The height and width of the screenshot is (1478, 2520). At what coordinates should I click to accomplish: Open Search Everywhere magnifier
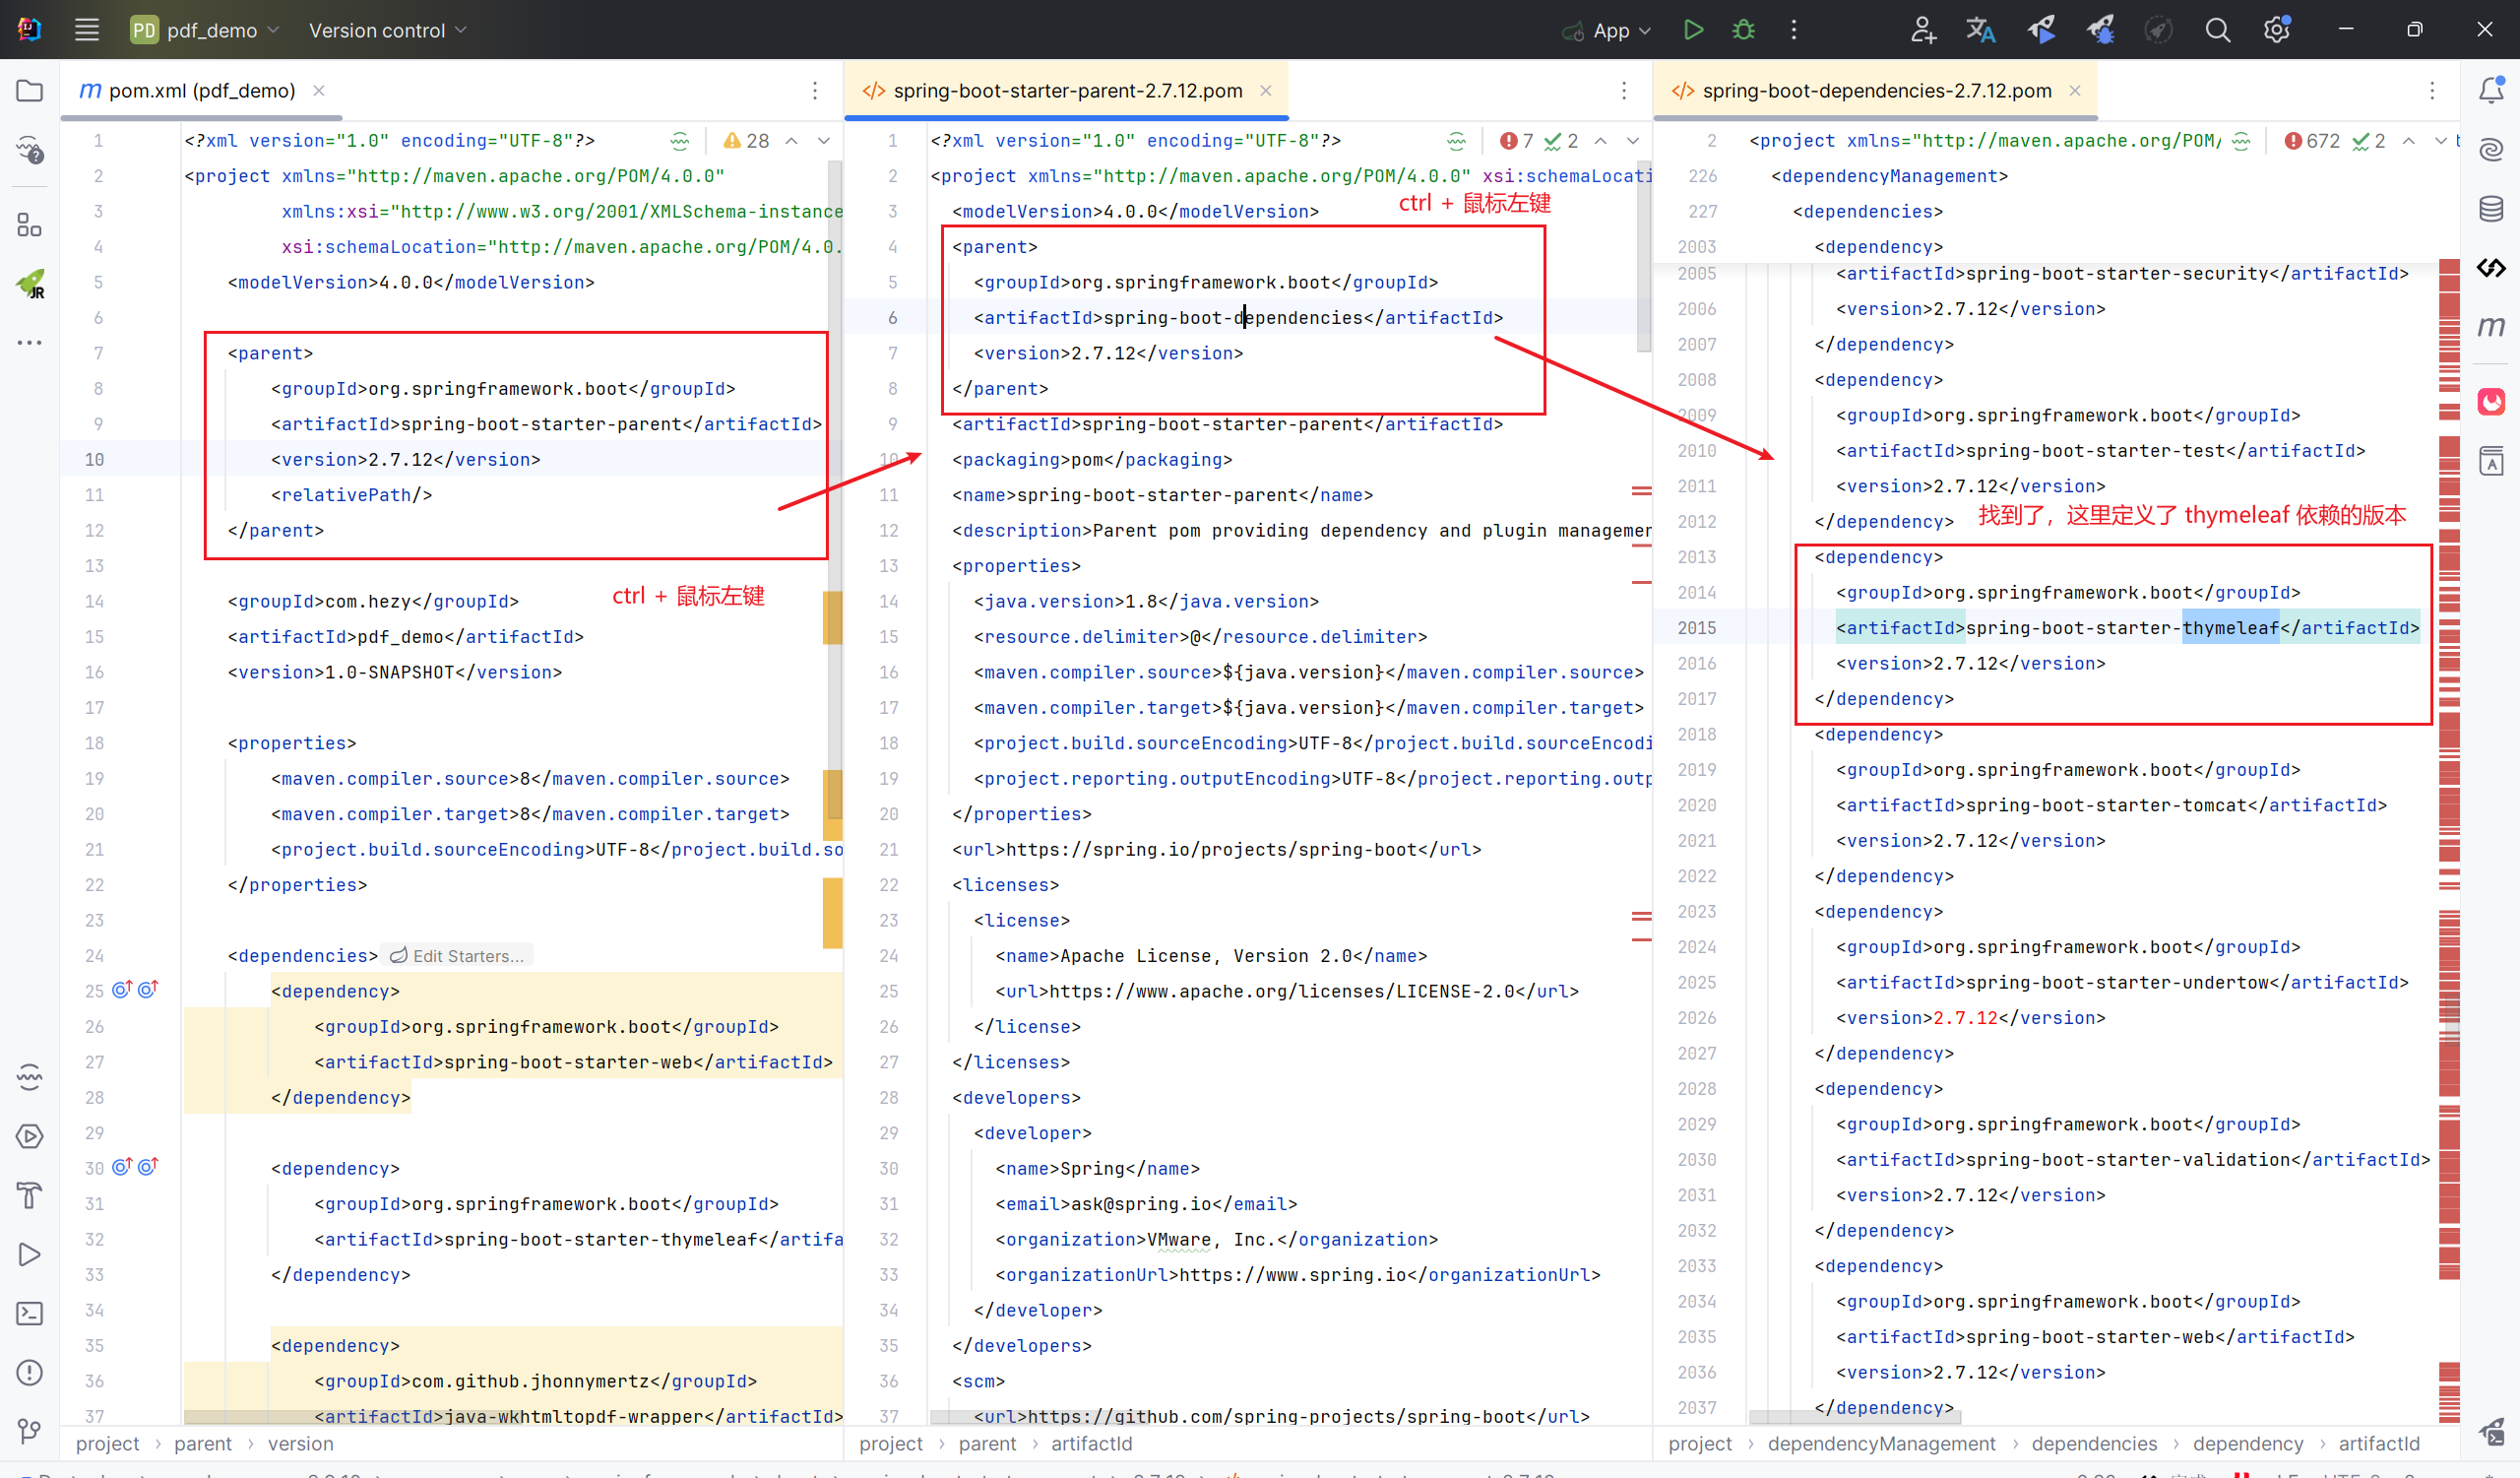coord(2218,30)
